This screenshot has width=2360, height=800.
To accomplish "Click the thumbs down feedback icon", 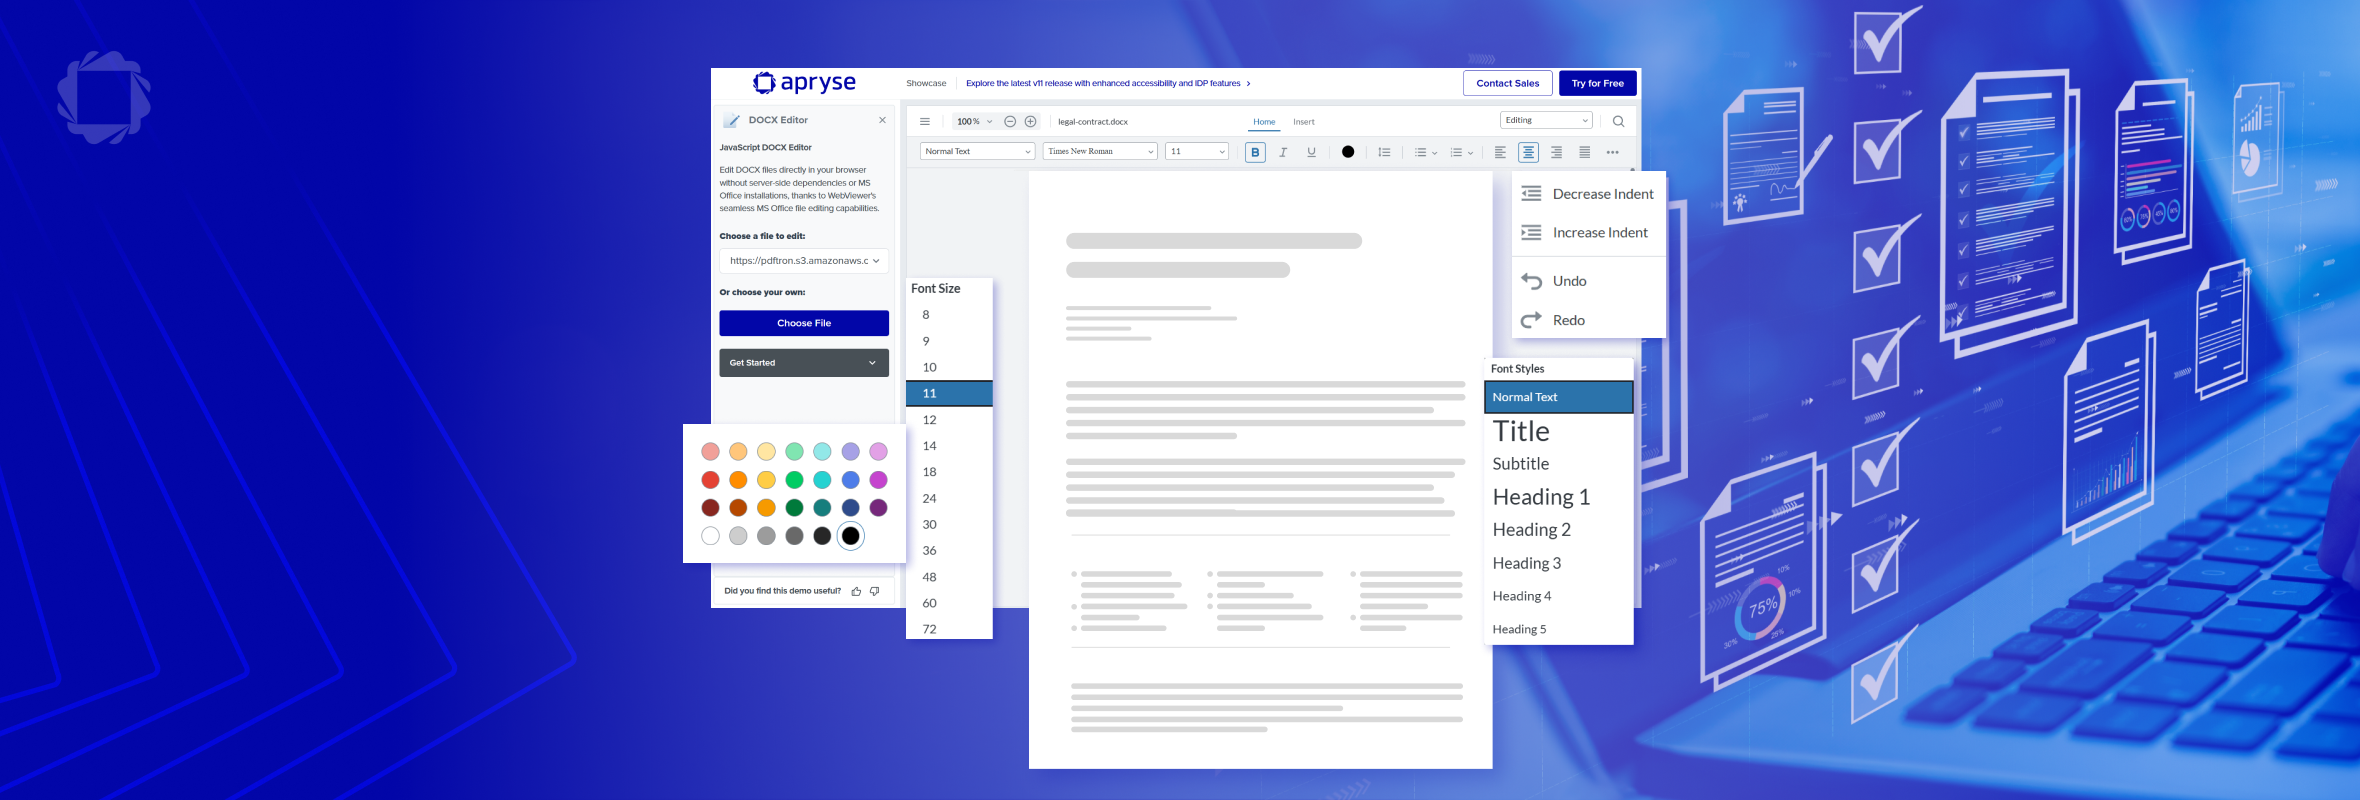I will coord(875,591).
